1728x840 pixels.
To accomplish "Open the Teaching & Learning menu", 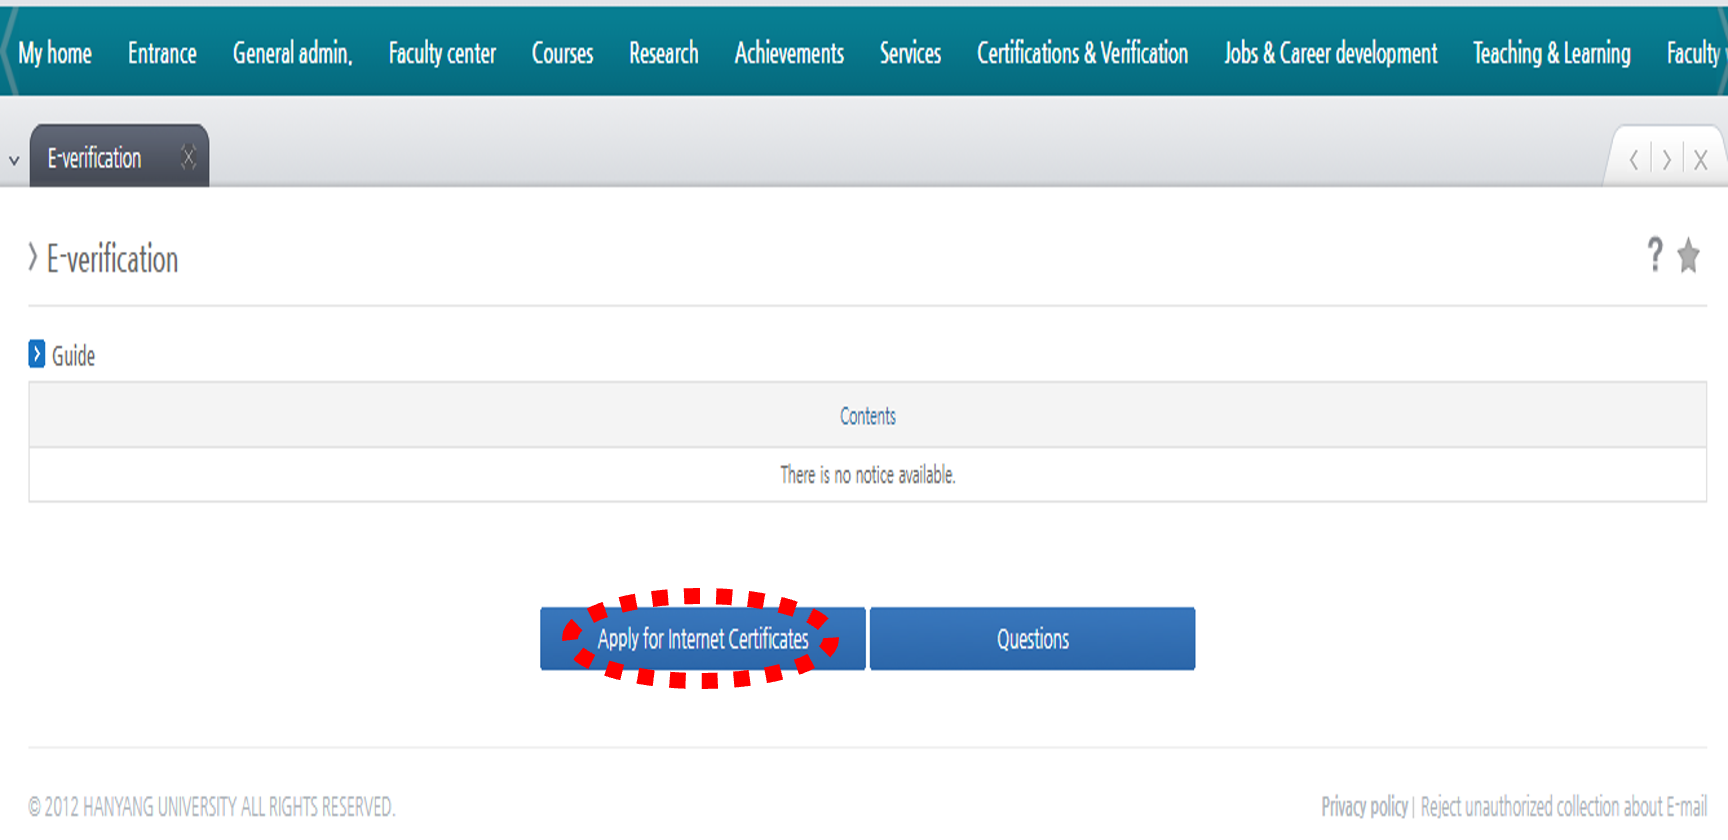I will pyautogui.click(x=1551, y=53).
